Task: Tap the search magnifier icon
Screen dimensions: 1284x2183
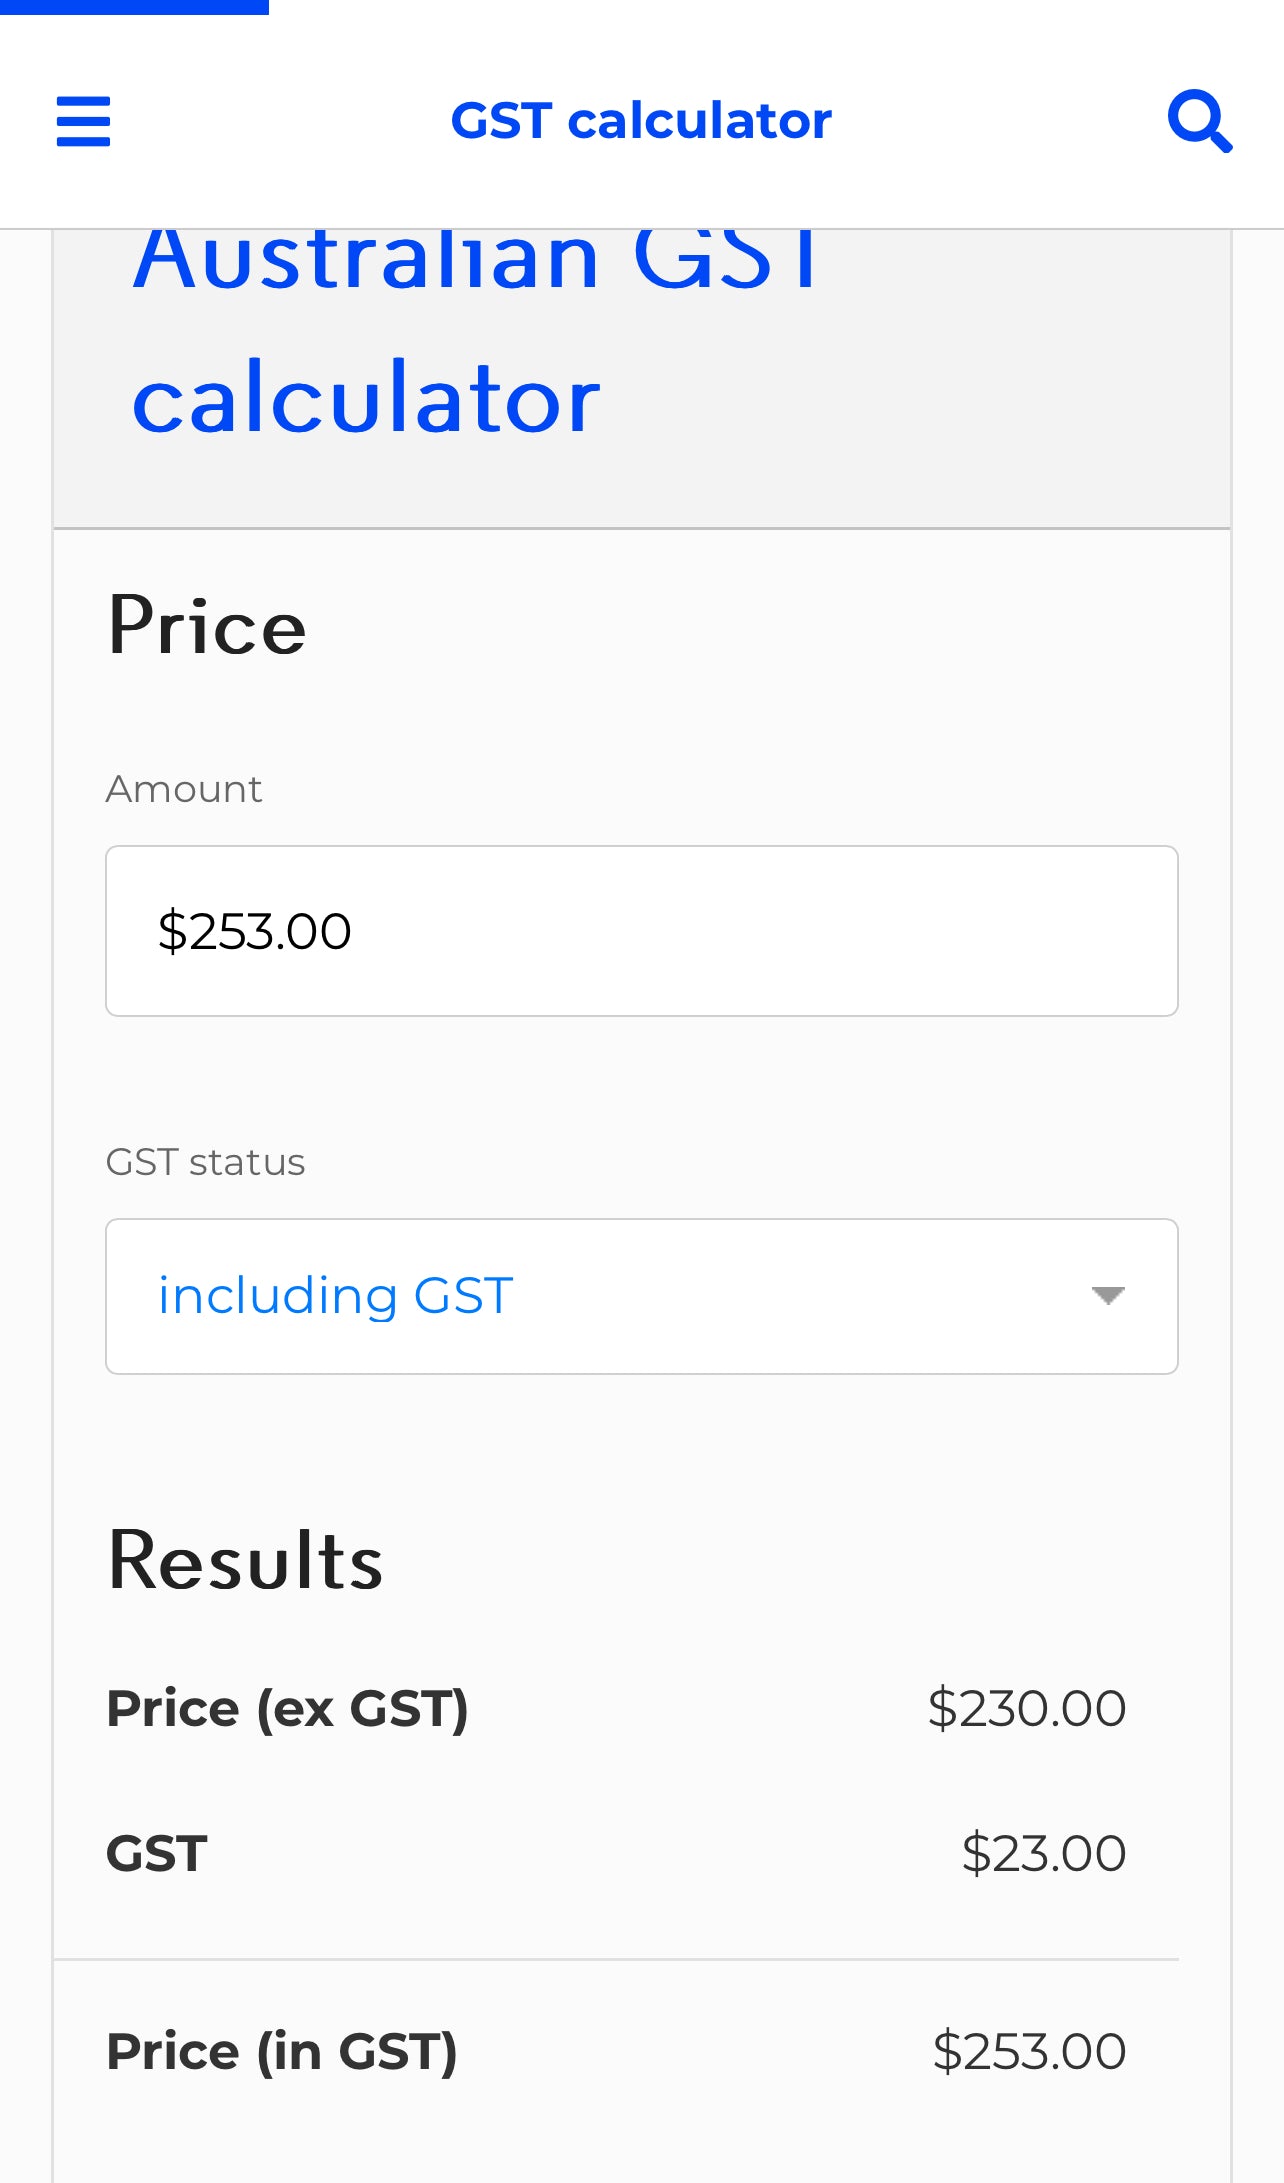Action: point(1199,121)
